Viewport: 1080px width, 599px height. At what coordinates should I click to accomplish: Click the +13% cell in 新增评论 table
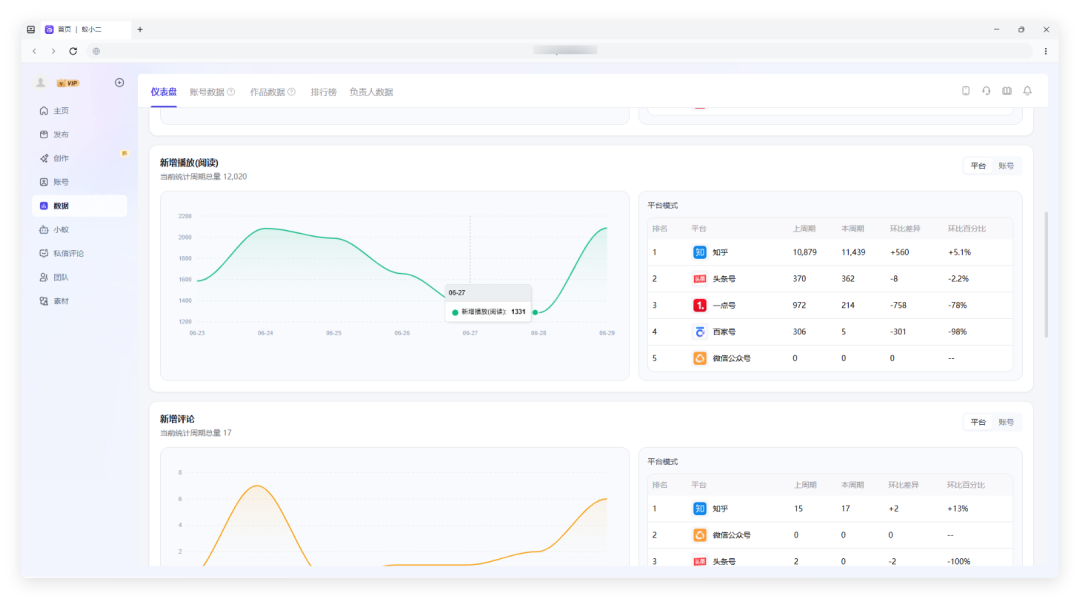pyautogui.click(x=957, y=509)
